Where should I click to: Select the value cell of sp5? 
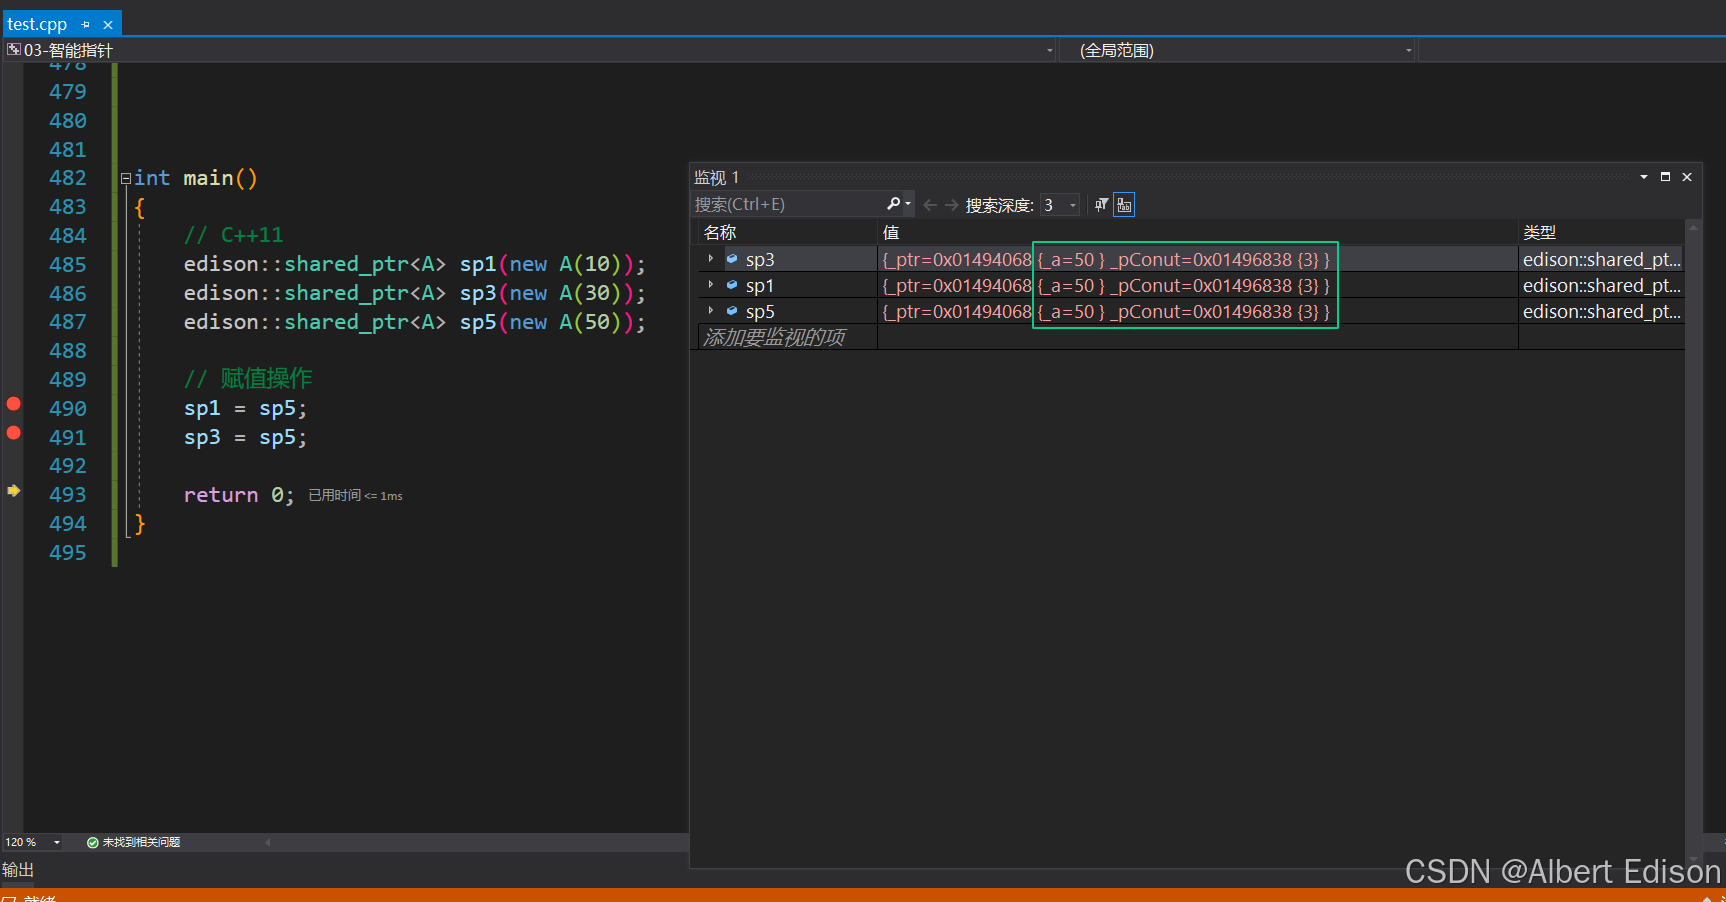pos(1197,311)
